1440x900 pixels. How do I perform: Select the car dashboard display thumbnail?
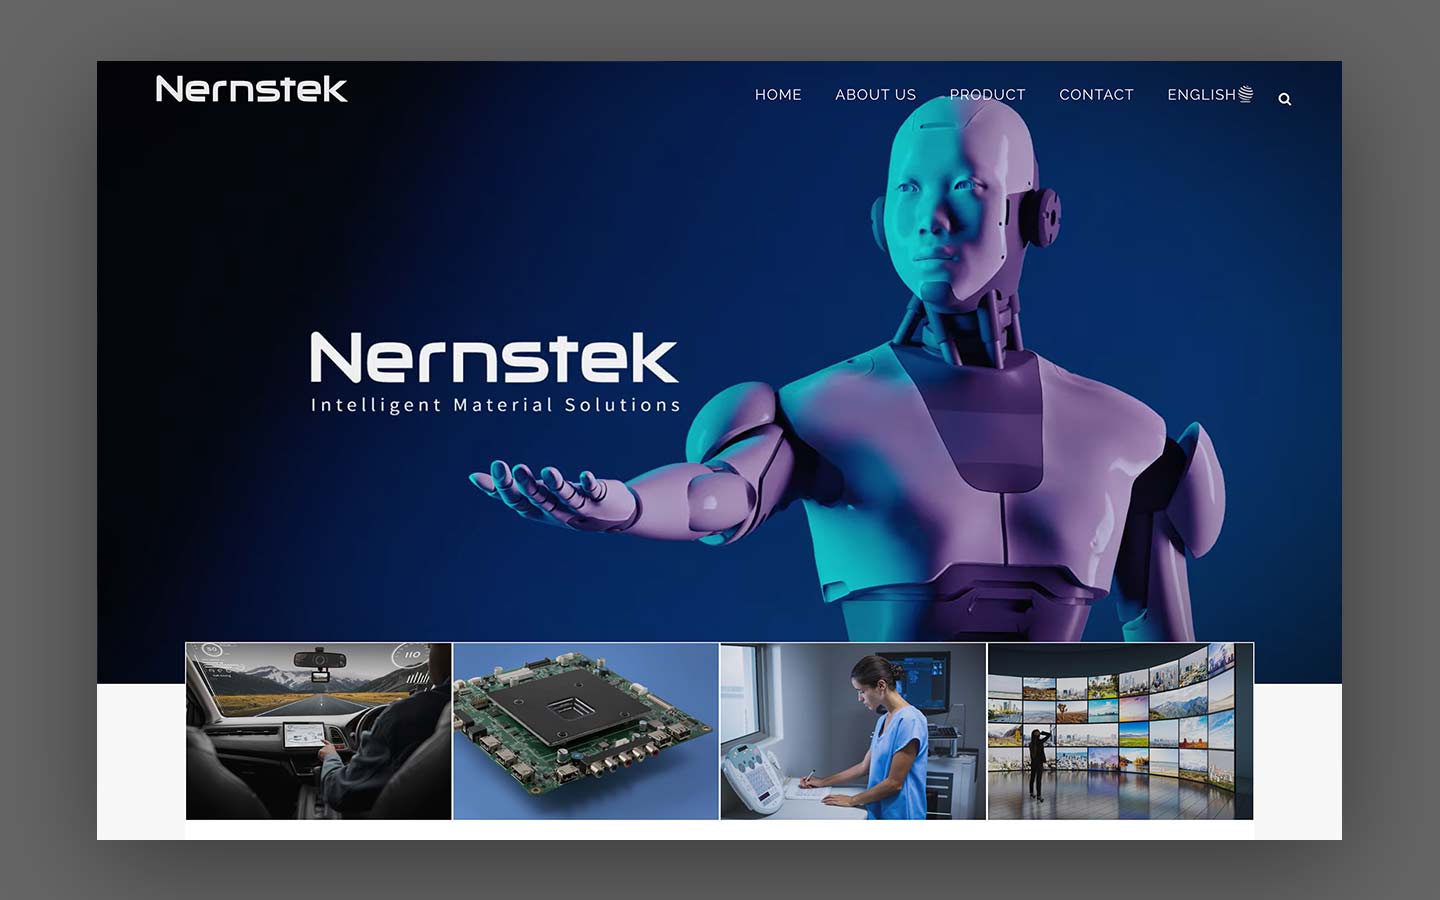[319, 731]
